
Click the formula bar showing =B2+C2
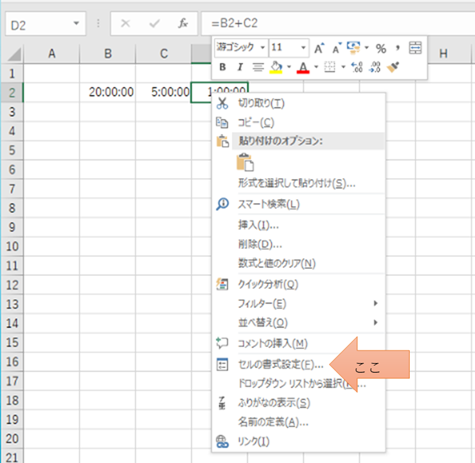click(x=338, y=23)
